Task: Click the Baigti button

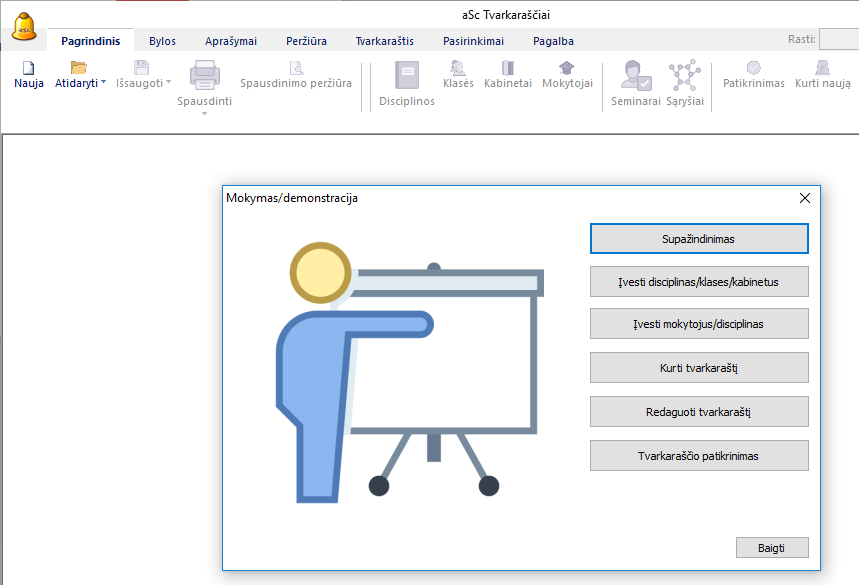Action: click(x=771, y=547)
